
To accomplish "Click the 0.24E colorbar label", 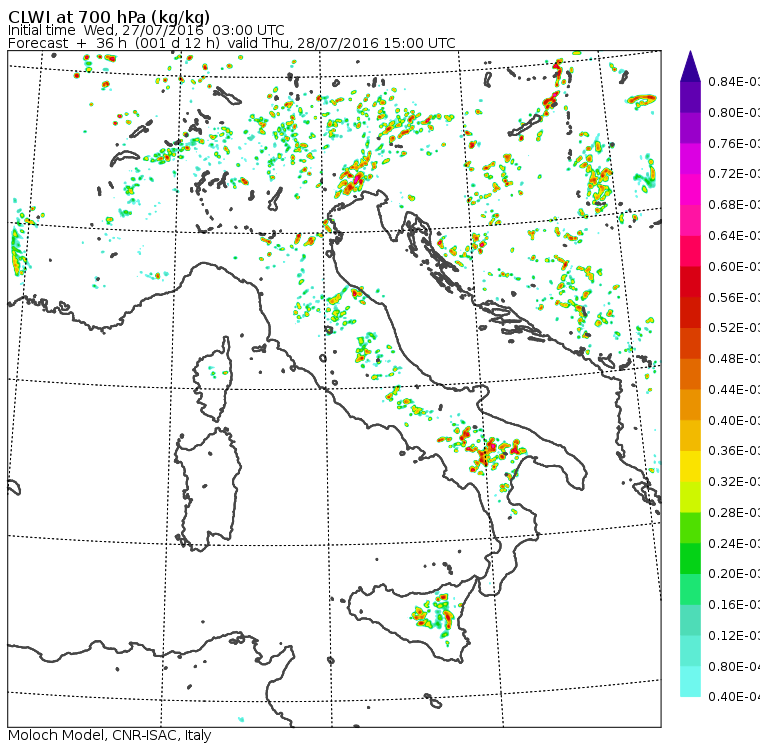I will click(734, 543).
